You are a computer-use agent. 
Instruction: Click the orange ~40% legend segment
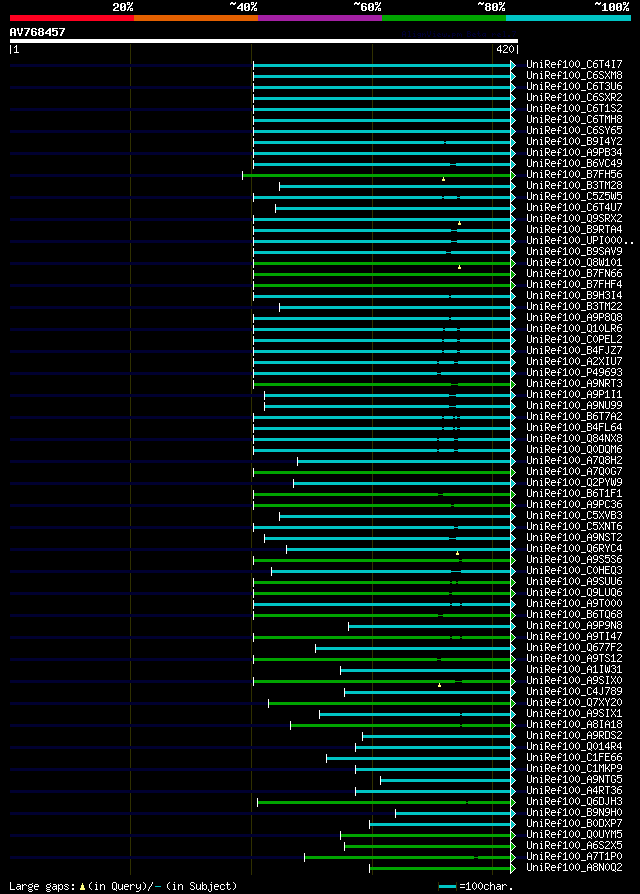pos(196,18)
